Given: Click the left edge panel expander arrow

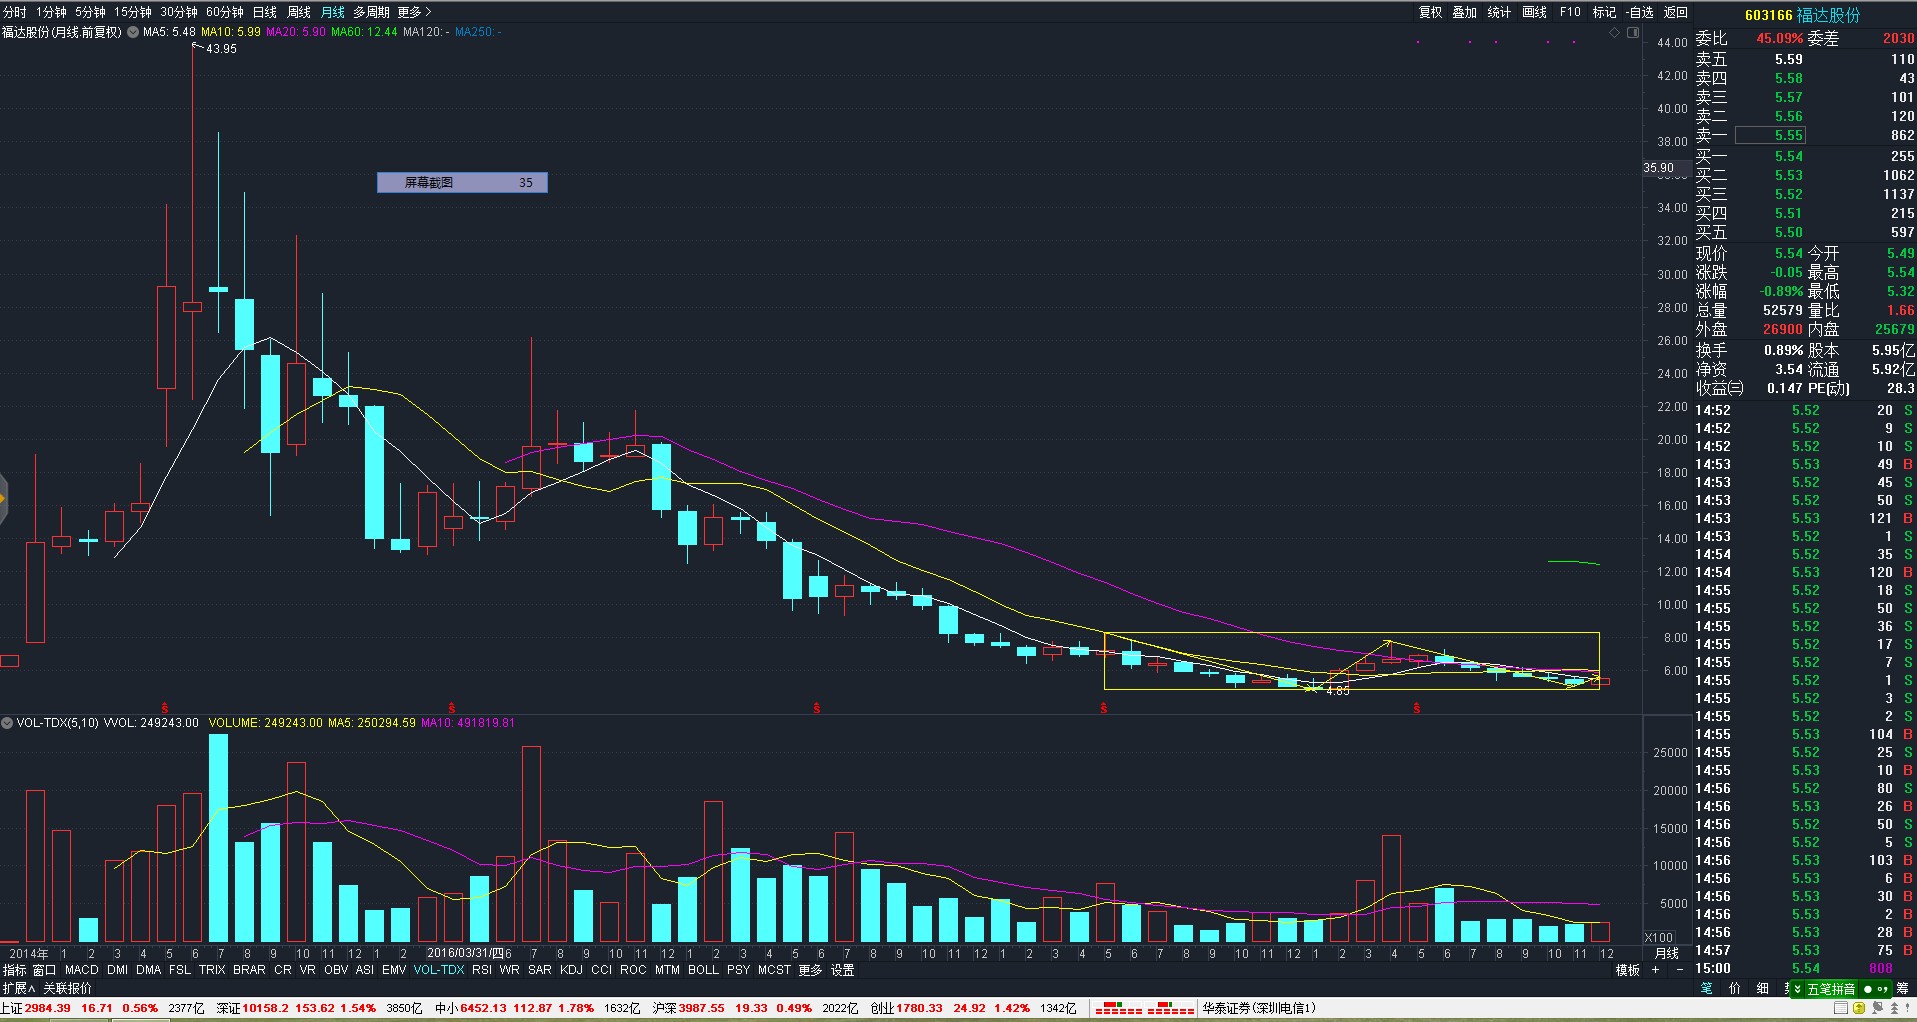Looking at the screenshot, I should 3,498.
